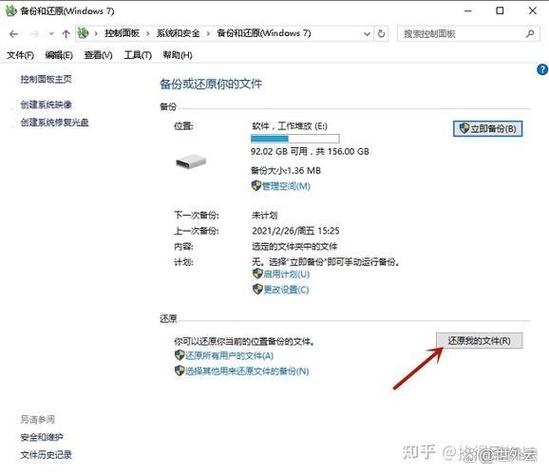Expand the address bar history dropdown
549x475 pixels.
click(x=367, y=34)
